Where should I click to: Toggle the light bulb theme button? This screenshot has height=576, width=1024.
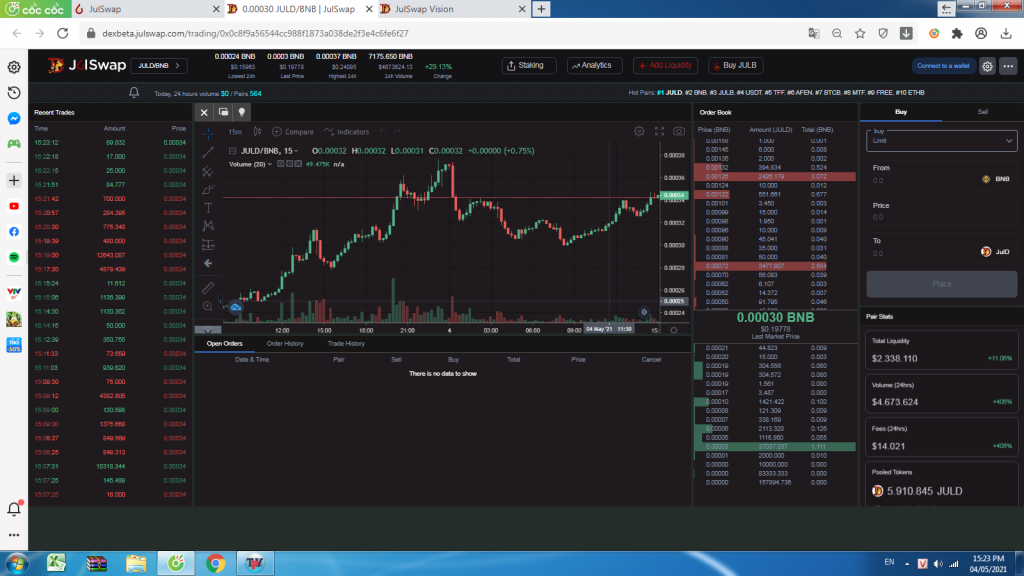point(242,112)
